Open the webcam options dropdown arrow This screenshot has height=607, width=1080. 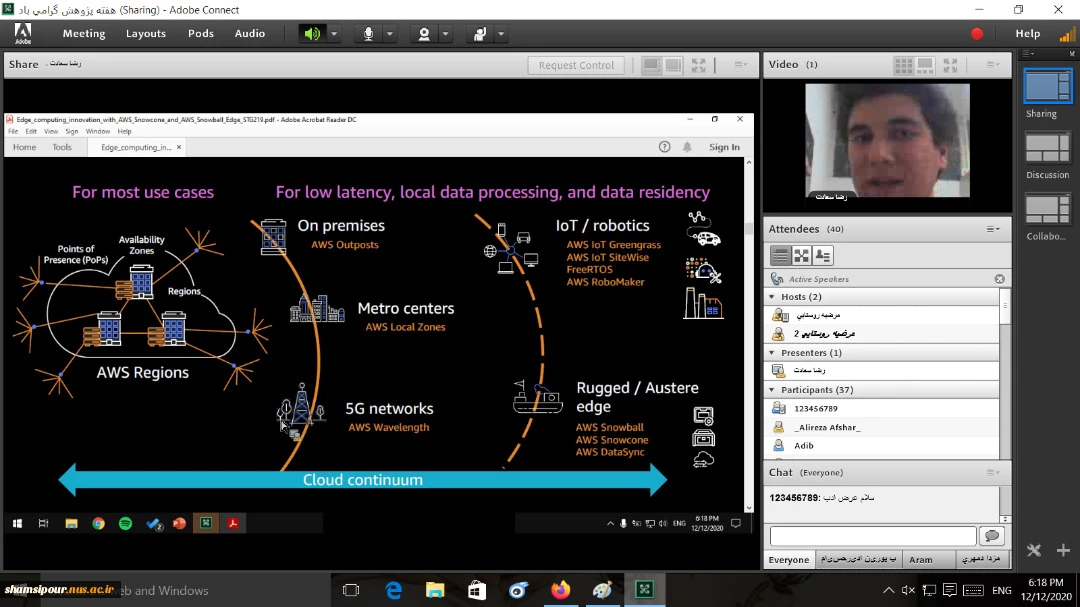pyautogui.click(x=445, y=34)
